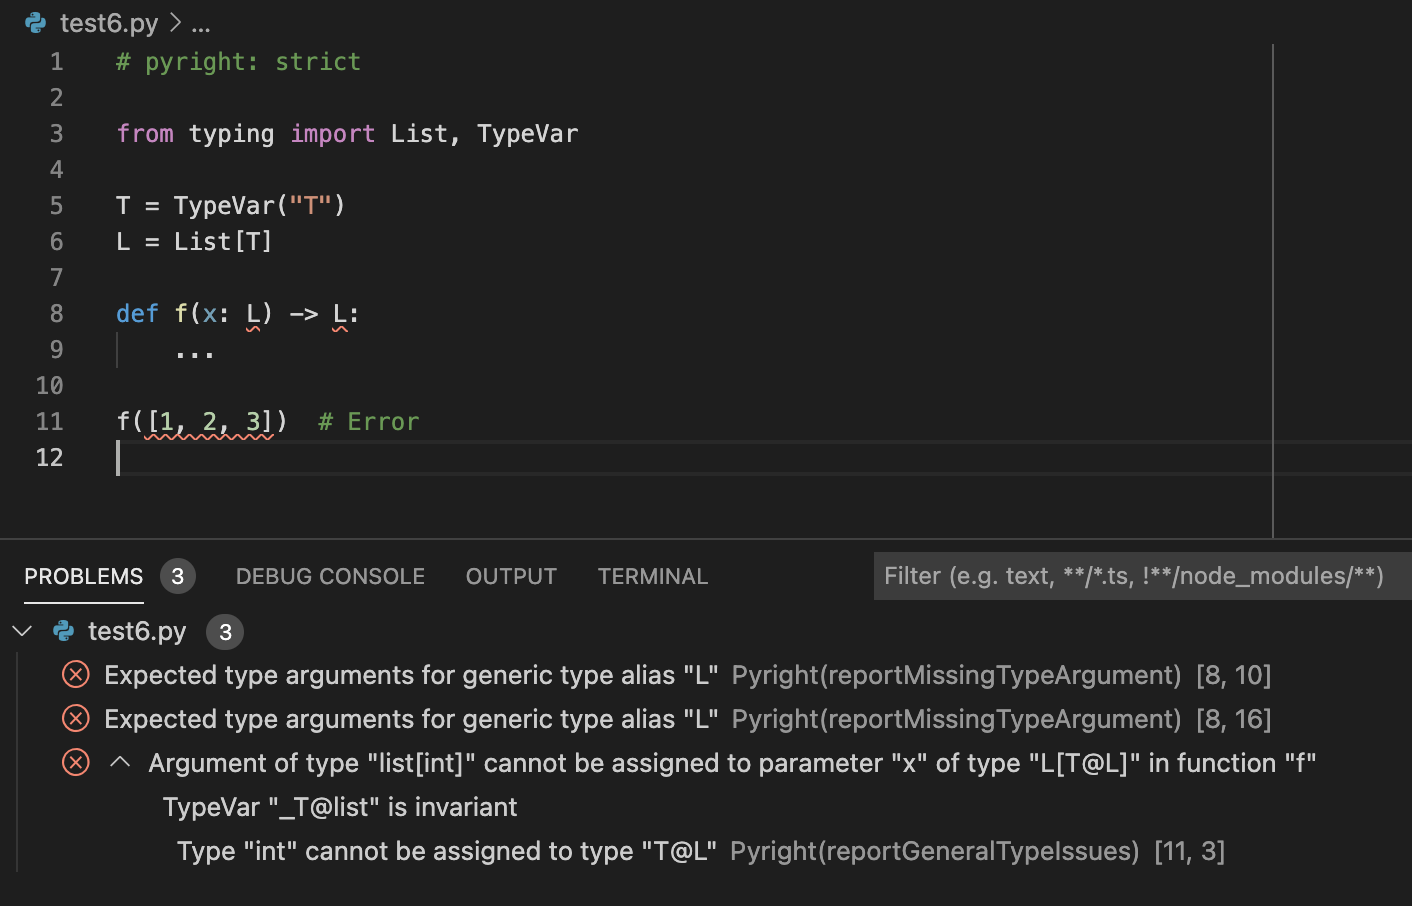Select the PROBLEMS tab

83,576
